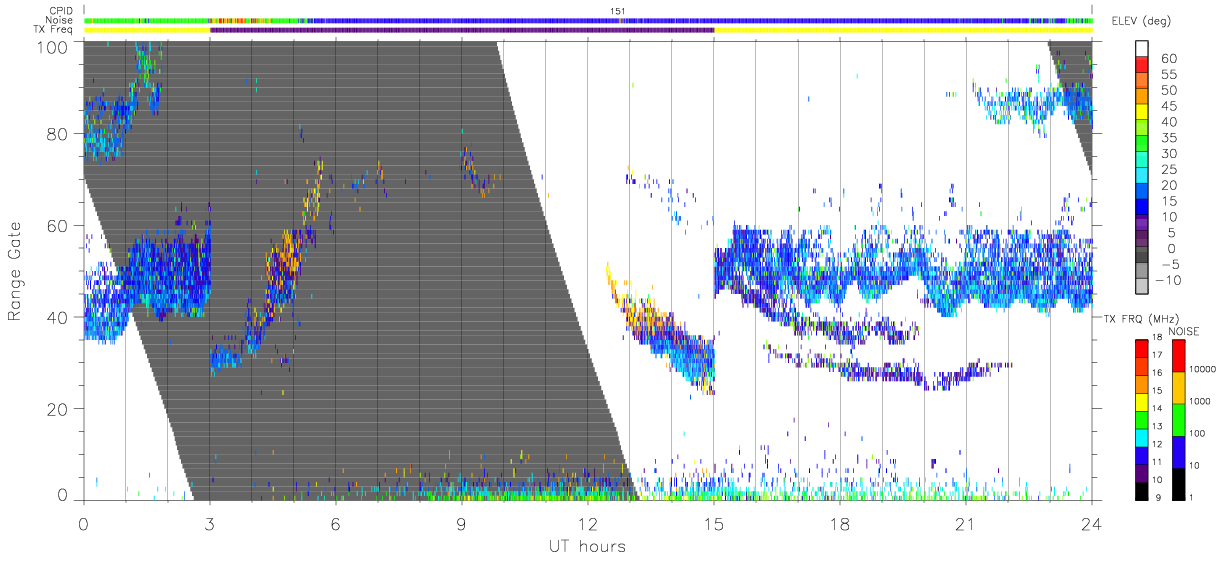Click the CPID value 151

pos(617,11)
